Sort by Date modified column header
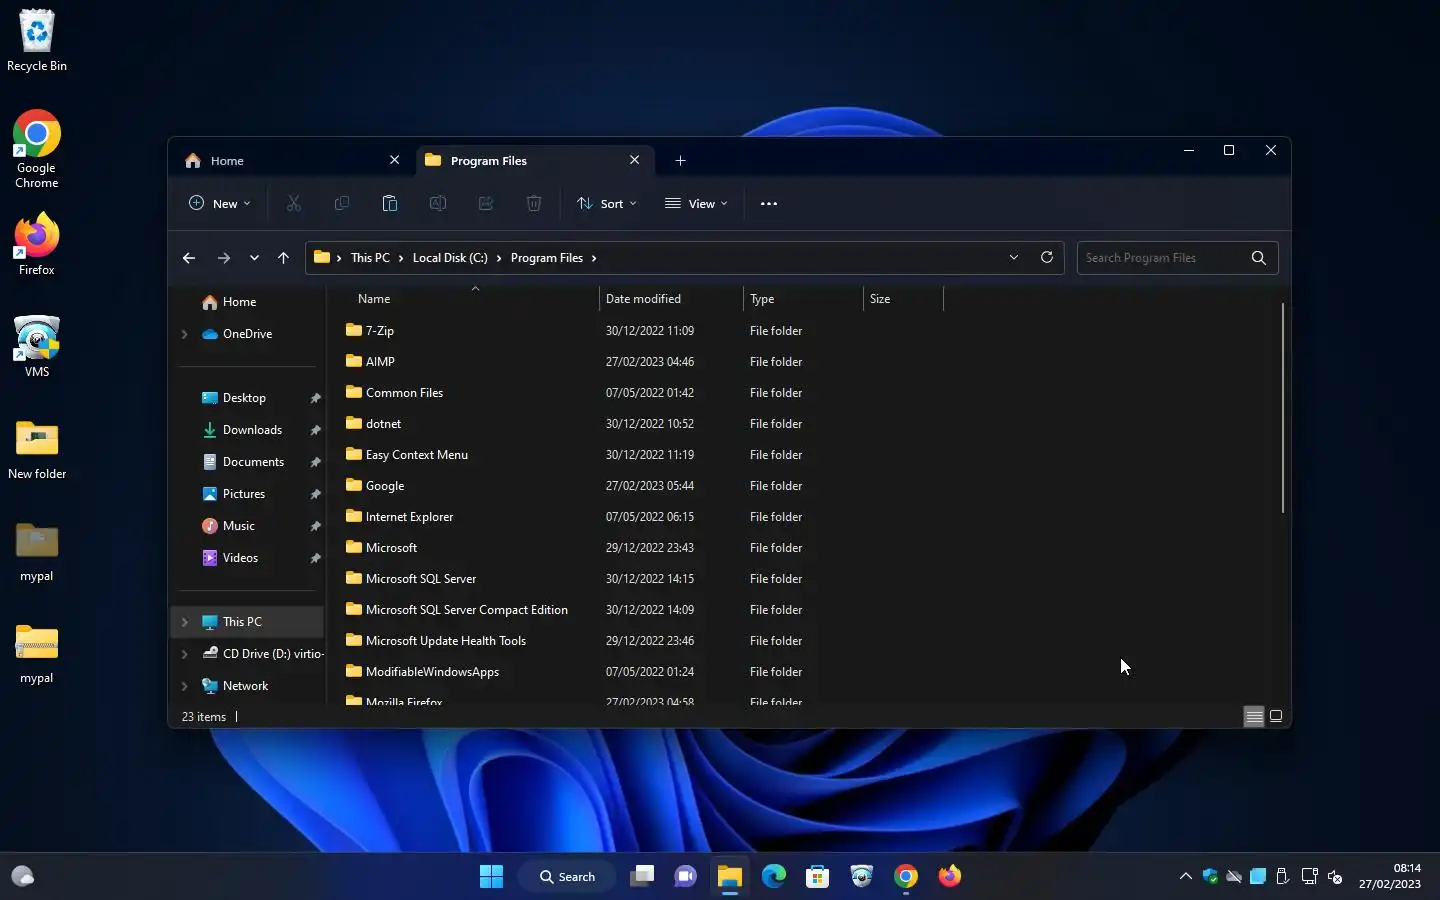This screenshot has height=900, width=1440. pyautogui.click(x=671, y=299)
